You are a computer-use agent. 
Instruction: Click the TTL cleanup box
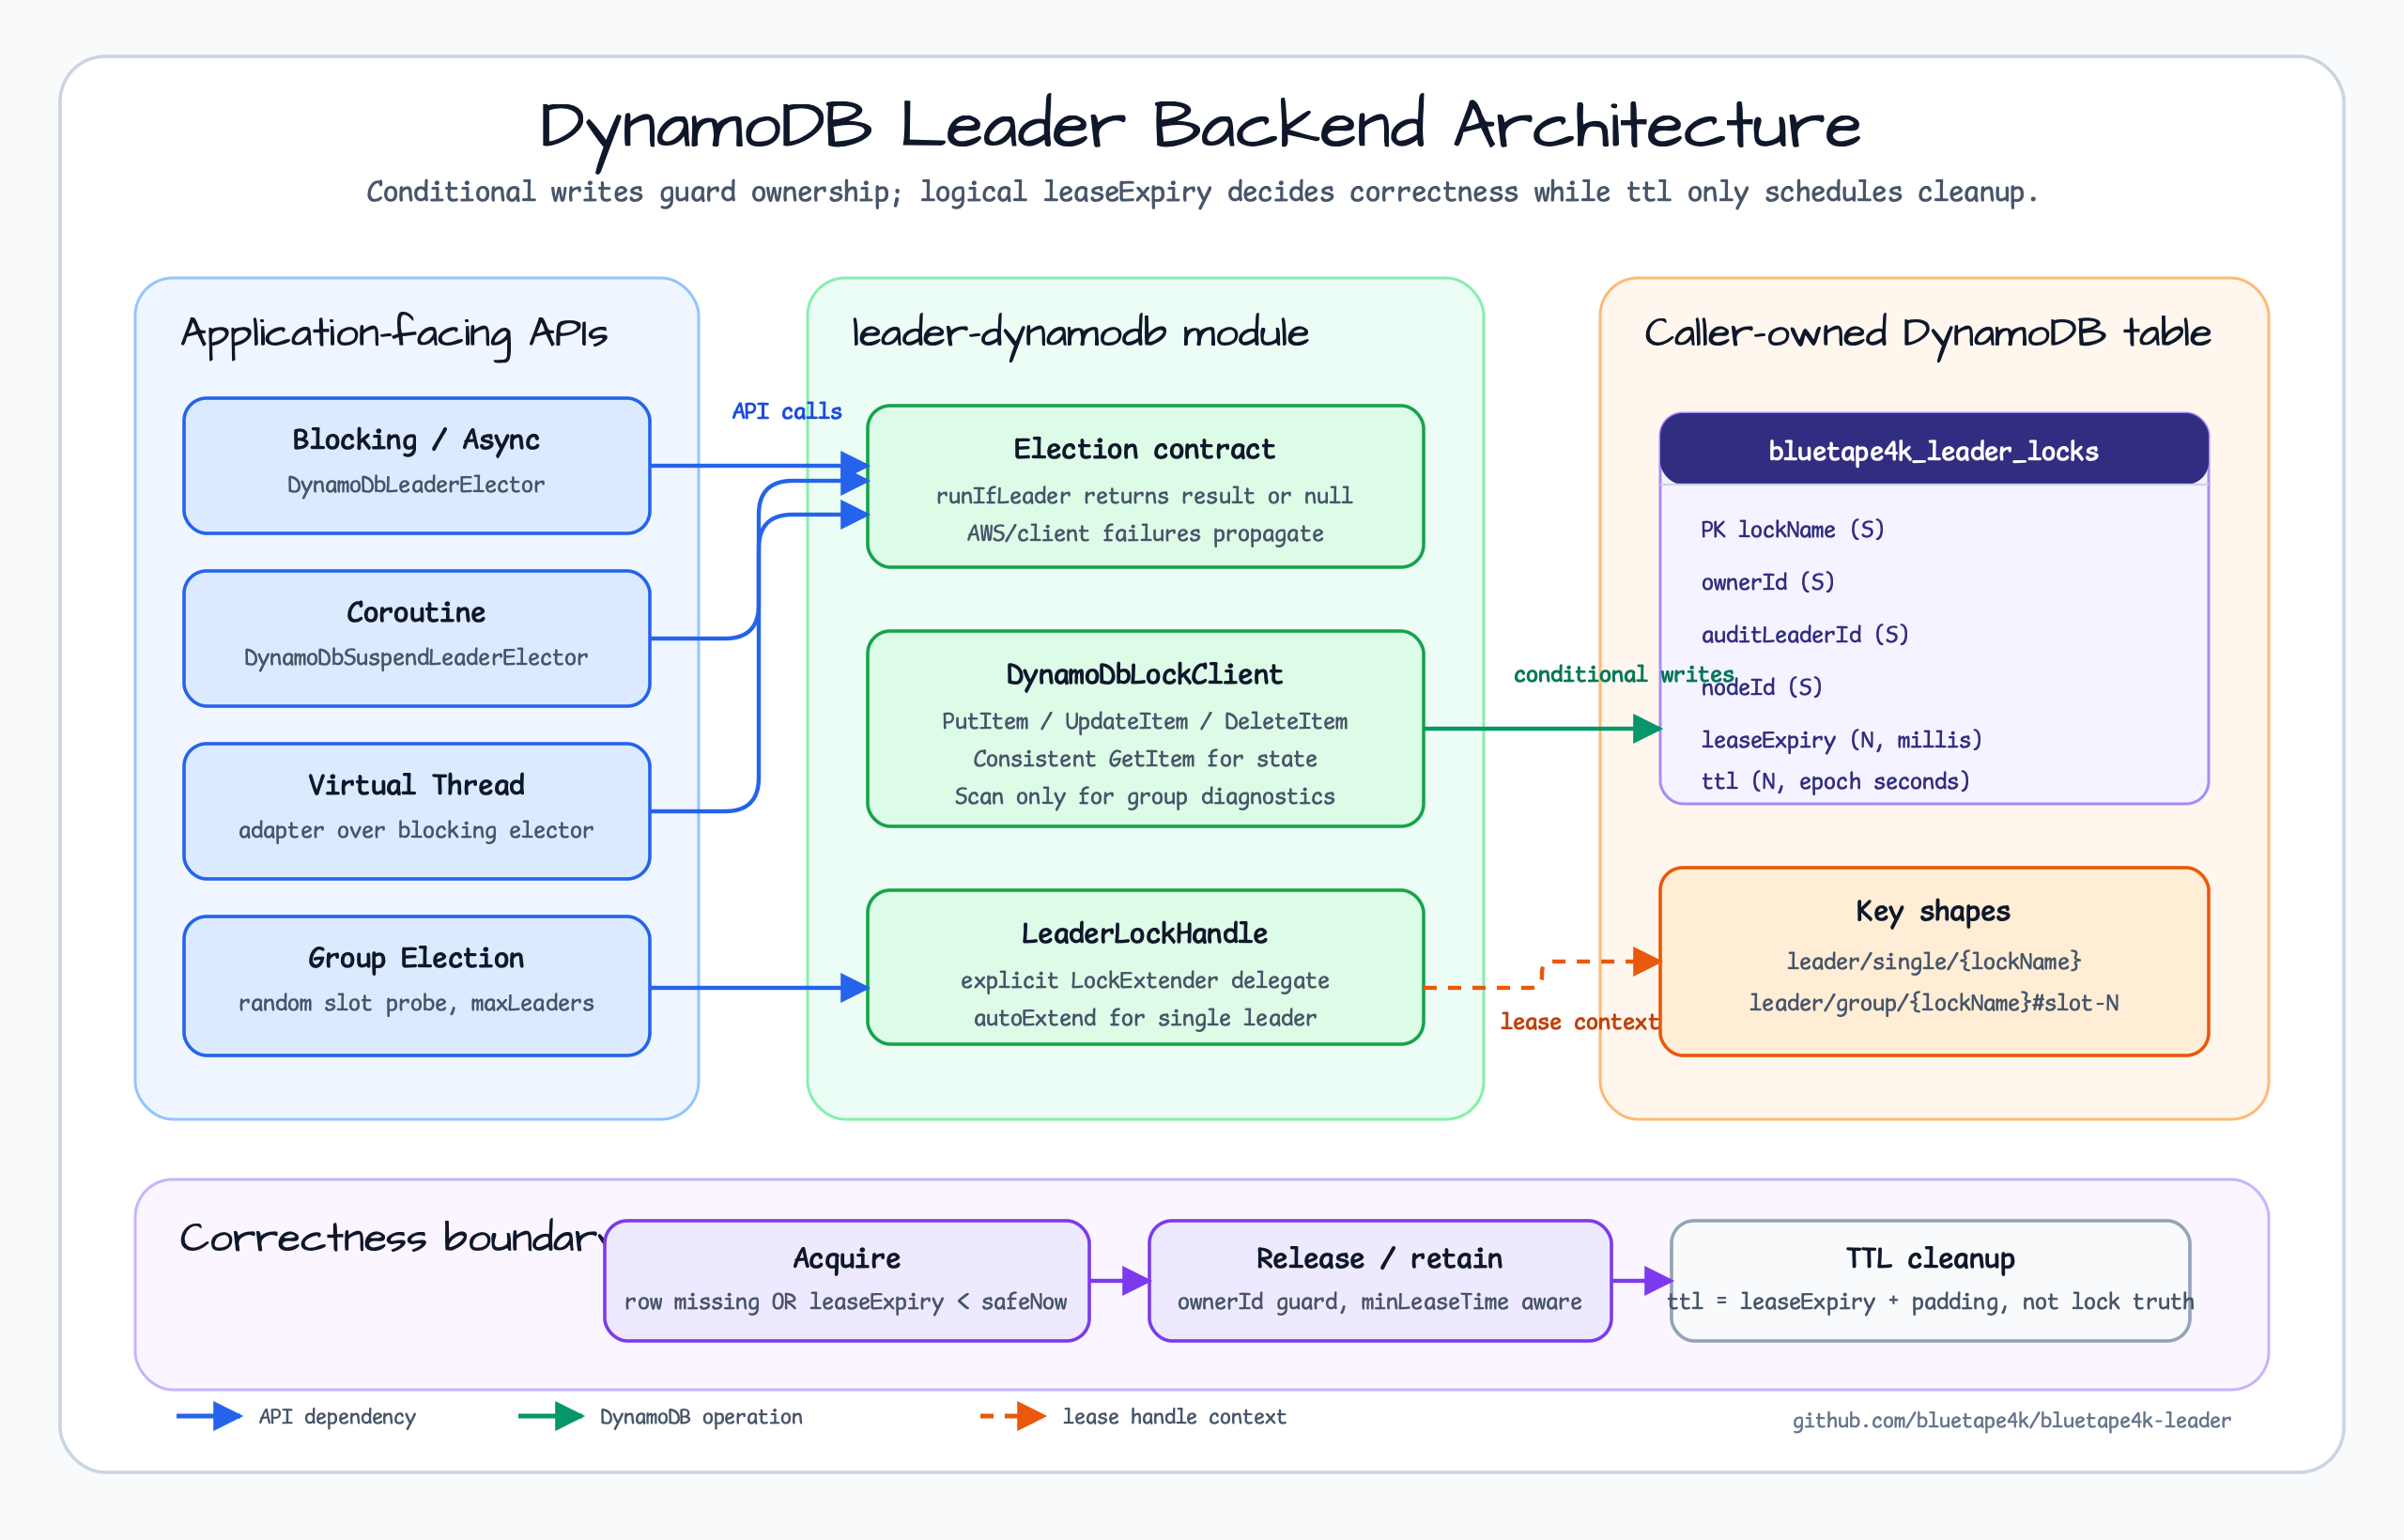coord(1930,1281)
